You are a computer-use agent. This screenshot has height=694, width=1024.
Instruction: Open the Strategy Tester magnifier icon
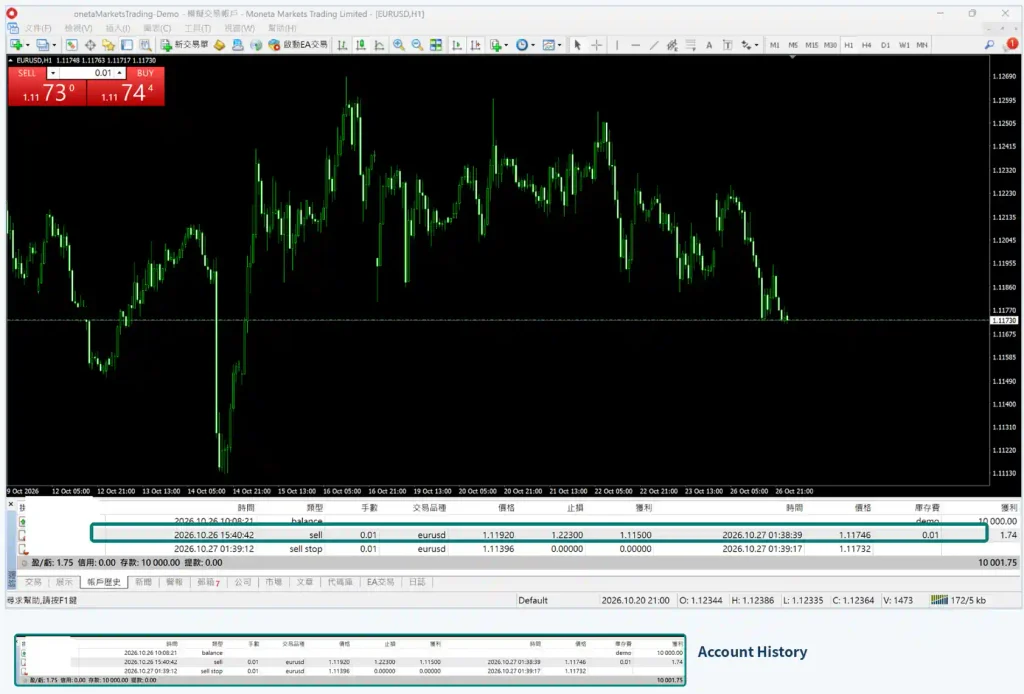(145, 45)
